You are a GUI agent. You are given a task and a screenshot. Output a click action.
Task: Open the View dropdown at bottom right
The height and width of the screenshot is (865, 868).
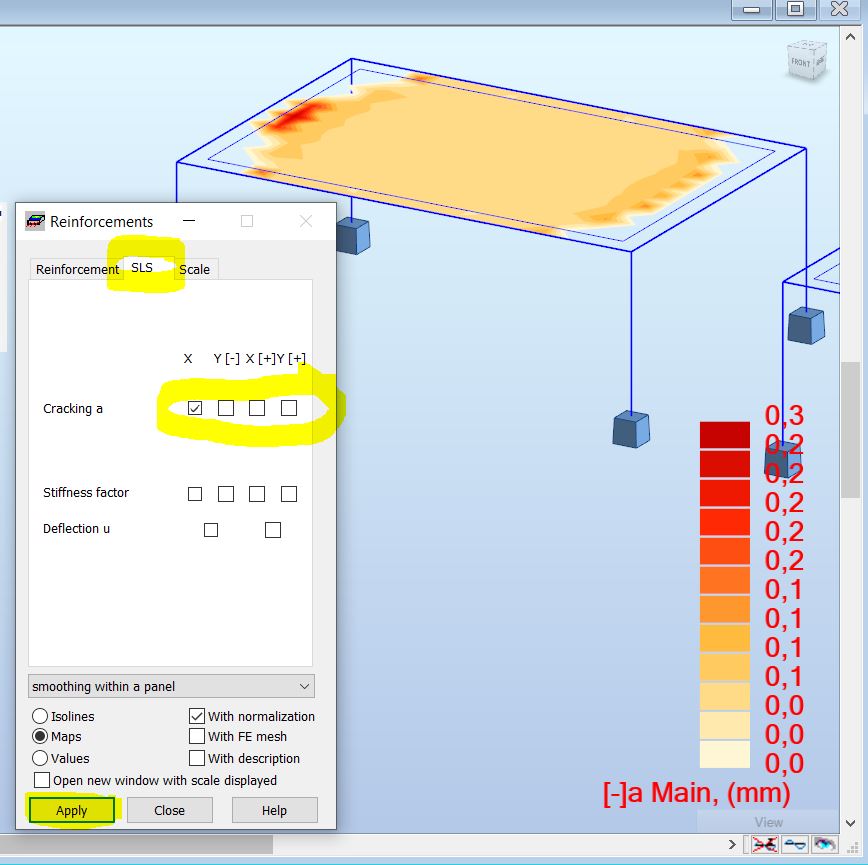click(768, 821)
